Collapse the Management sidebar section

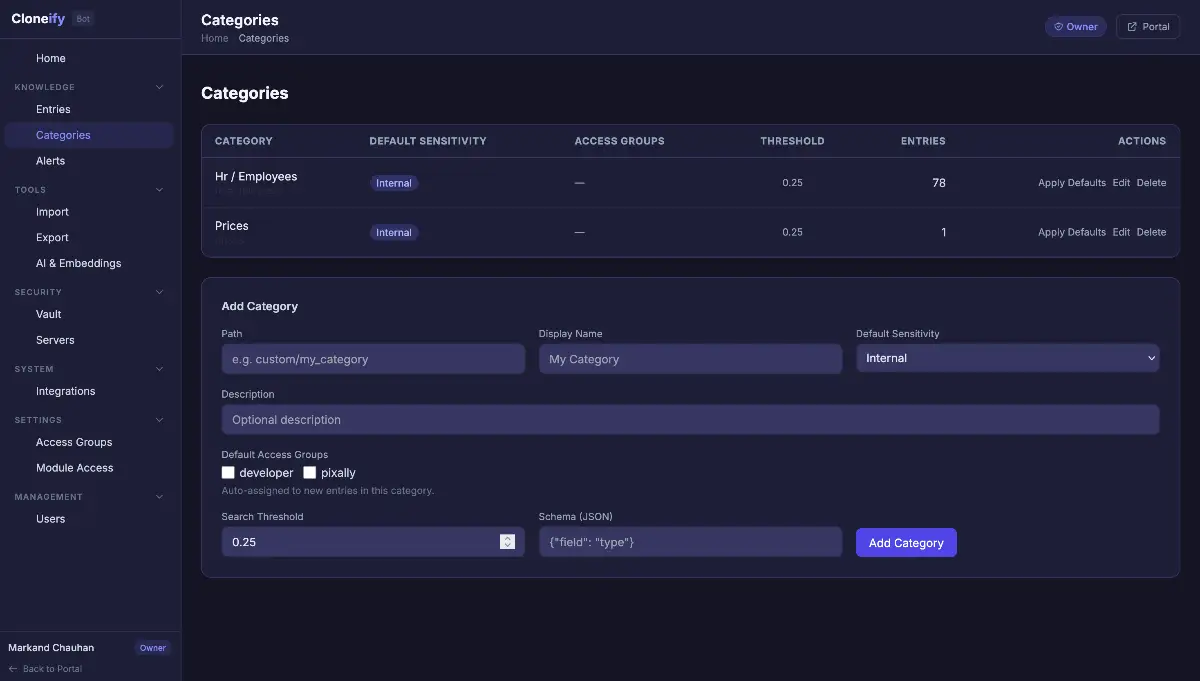click(x=160, y=496)
